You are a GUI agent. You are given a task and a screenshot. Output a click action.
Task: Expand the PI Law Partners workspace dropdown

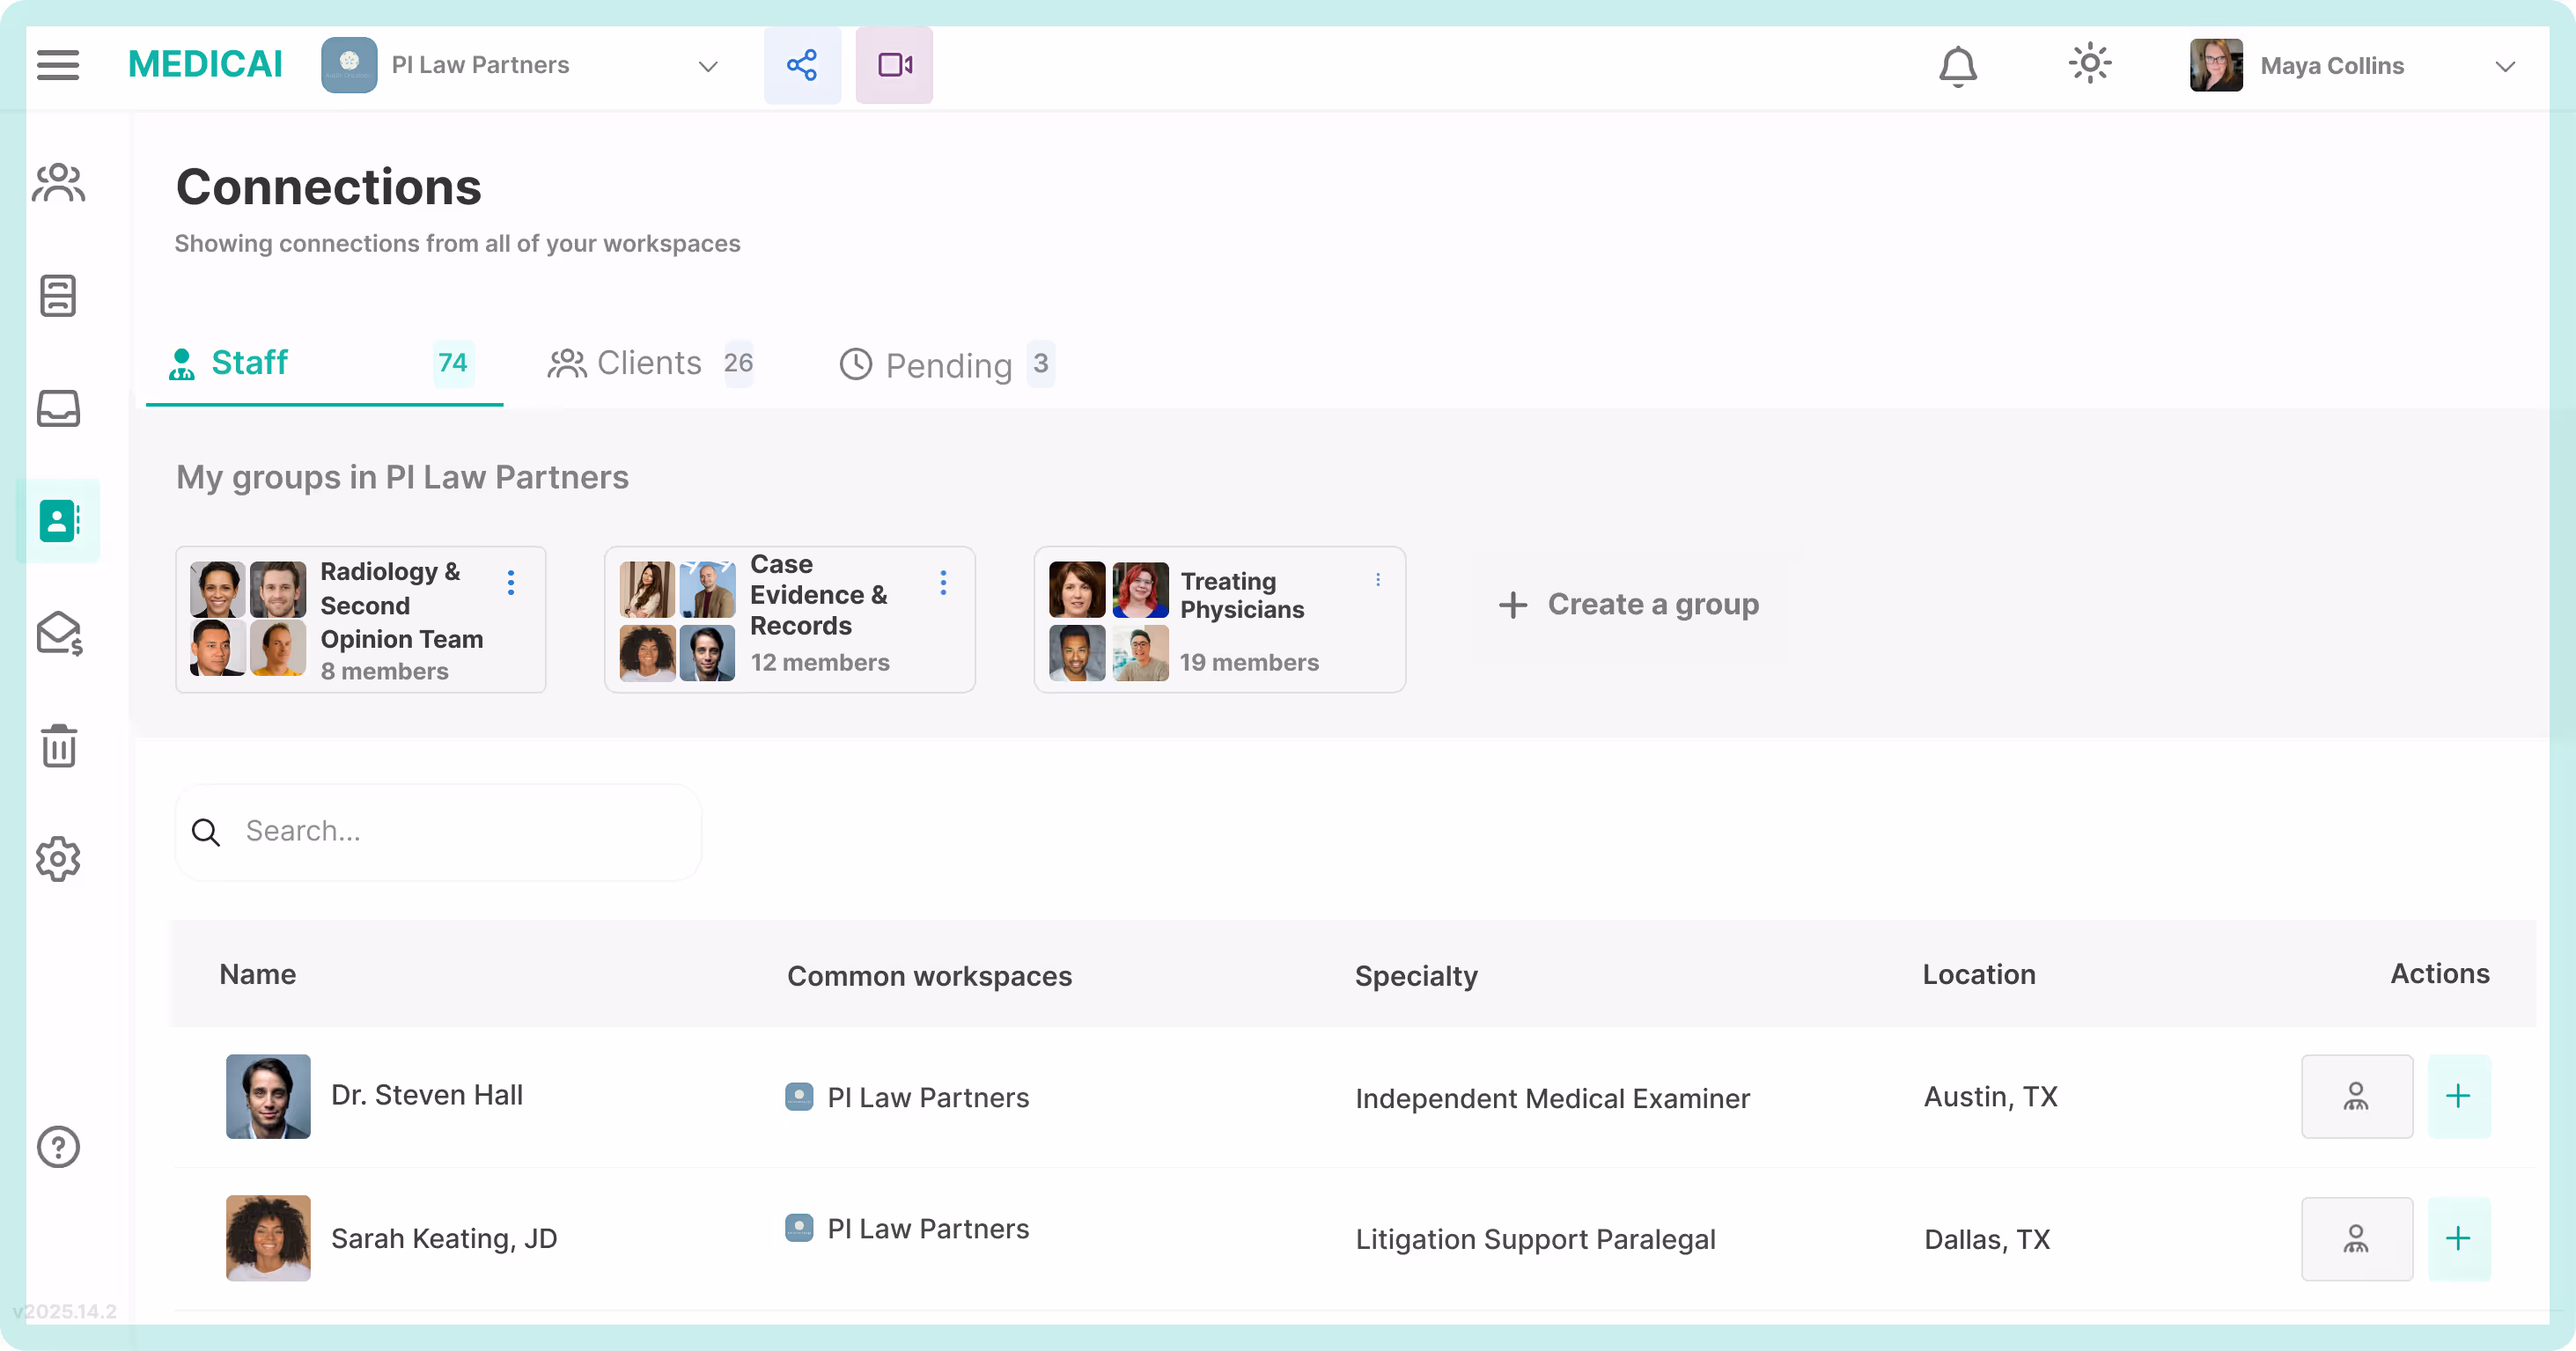(707, 66)
